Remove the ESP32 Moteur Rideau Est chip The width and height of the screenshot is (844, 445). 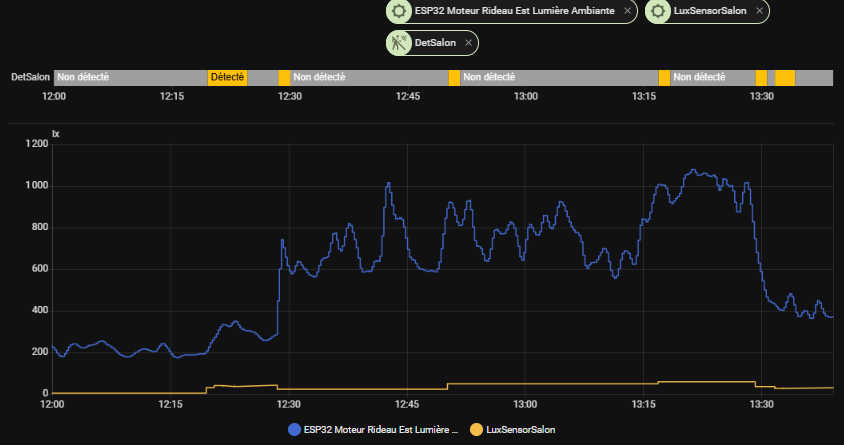tap(627, 11)
